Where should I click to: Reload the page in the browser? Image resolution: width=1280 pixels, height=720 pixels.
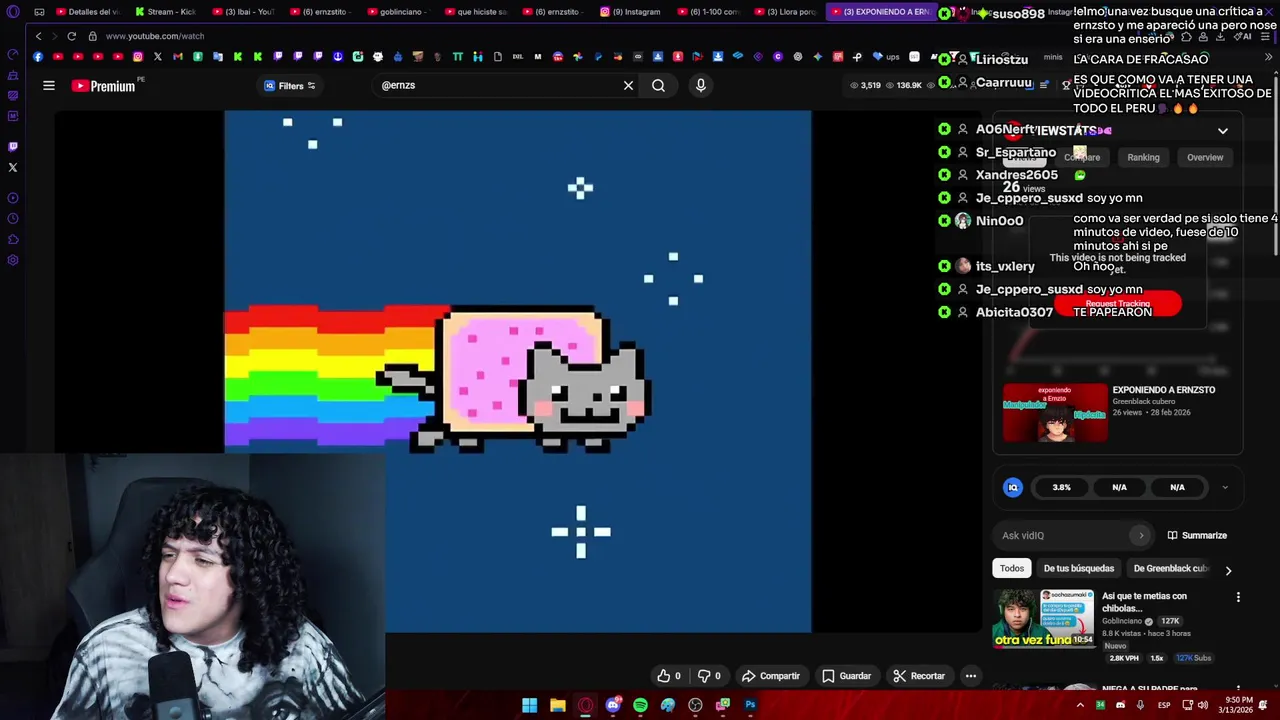click(x=72, y=36)
